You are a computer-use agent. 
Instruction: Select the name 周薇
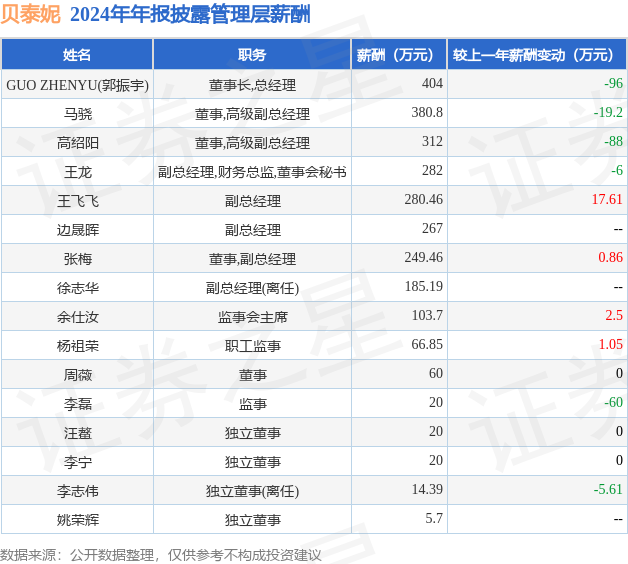[x=78, y=375]
